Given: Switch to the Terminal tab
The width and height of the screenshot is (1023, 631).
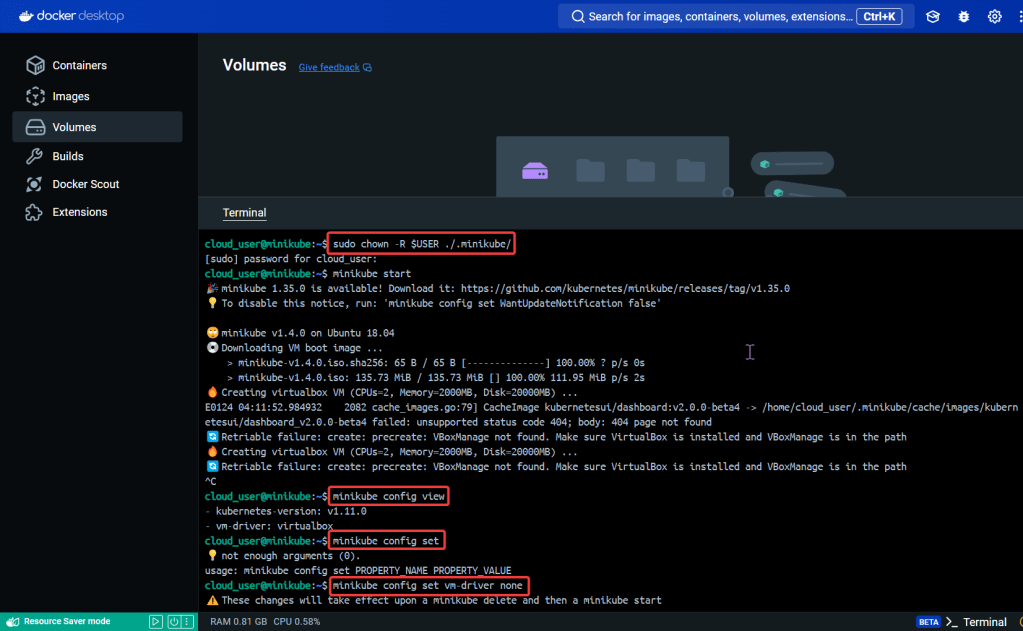Looking at the screenshot, I should click(x=244, y=213).
